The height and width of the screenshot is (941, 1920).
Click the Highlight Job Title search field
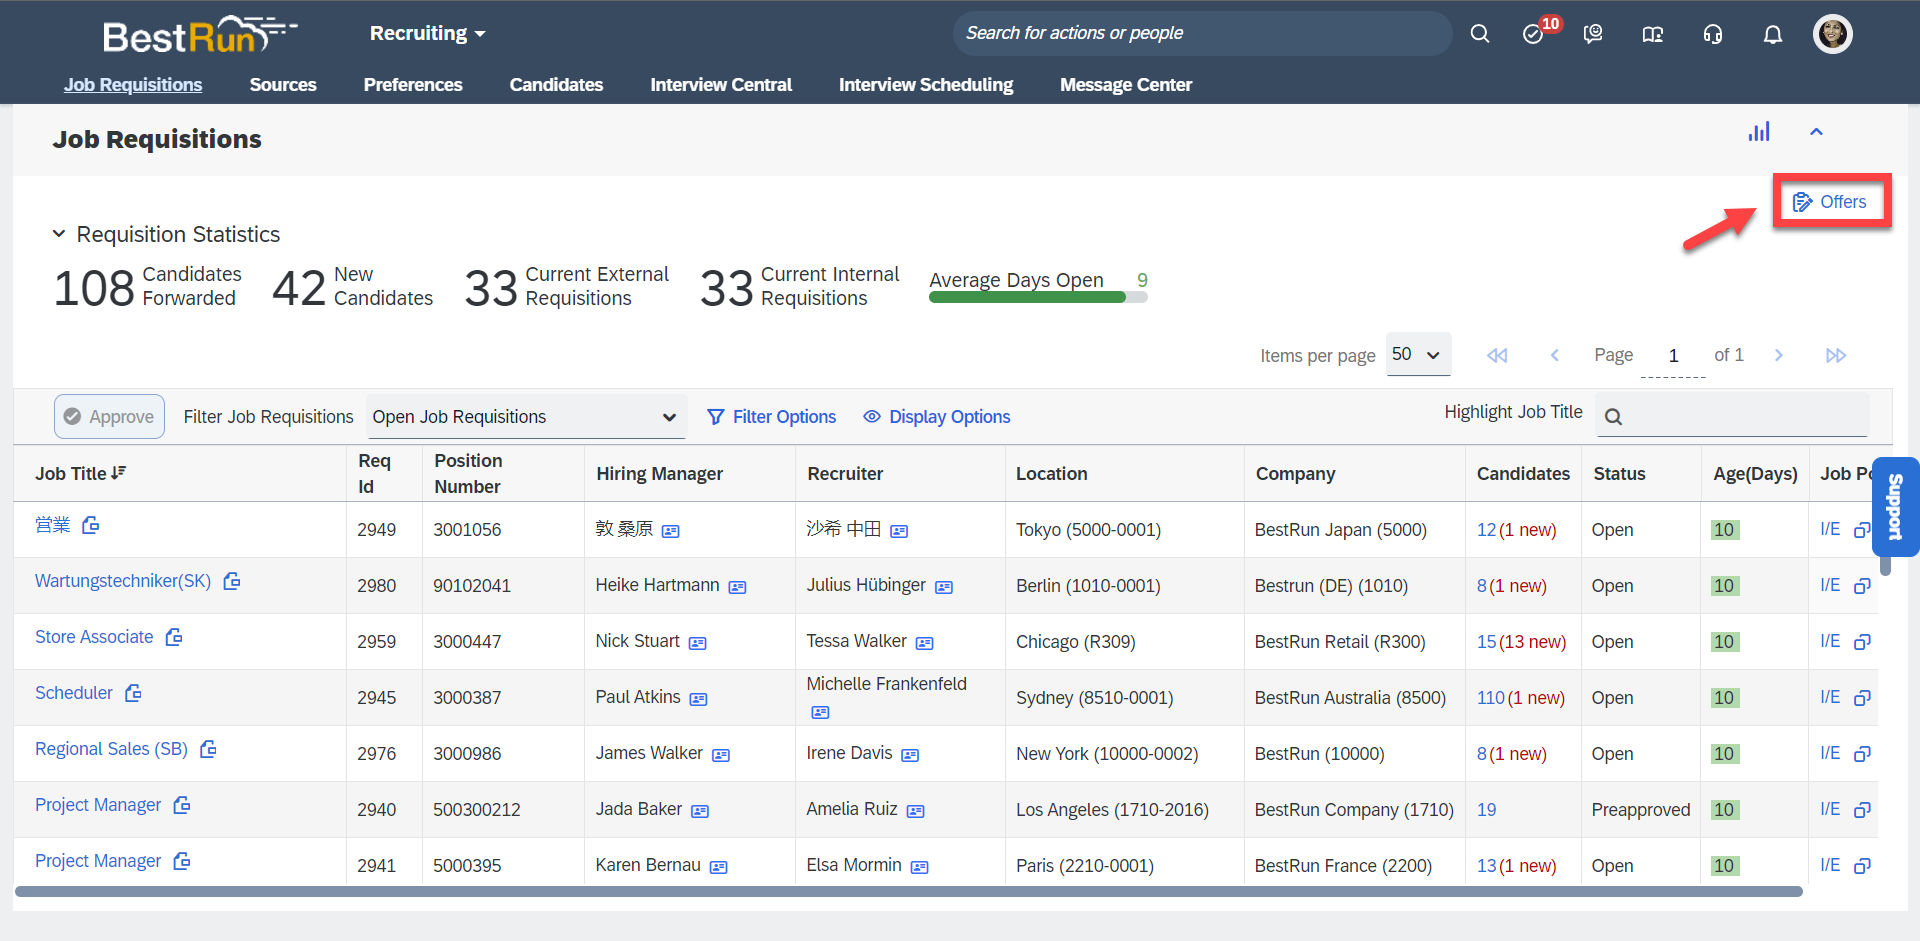(1731, 415)
